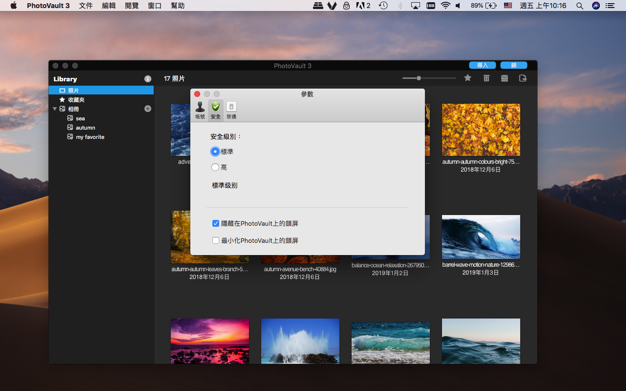Open Spotlight search in menu bar

pyautogui.click(x=580, y=6)
